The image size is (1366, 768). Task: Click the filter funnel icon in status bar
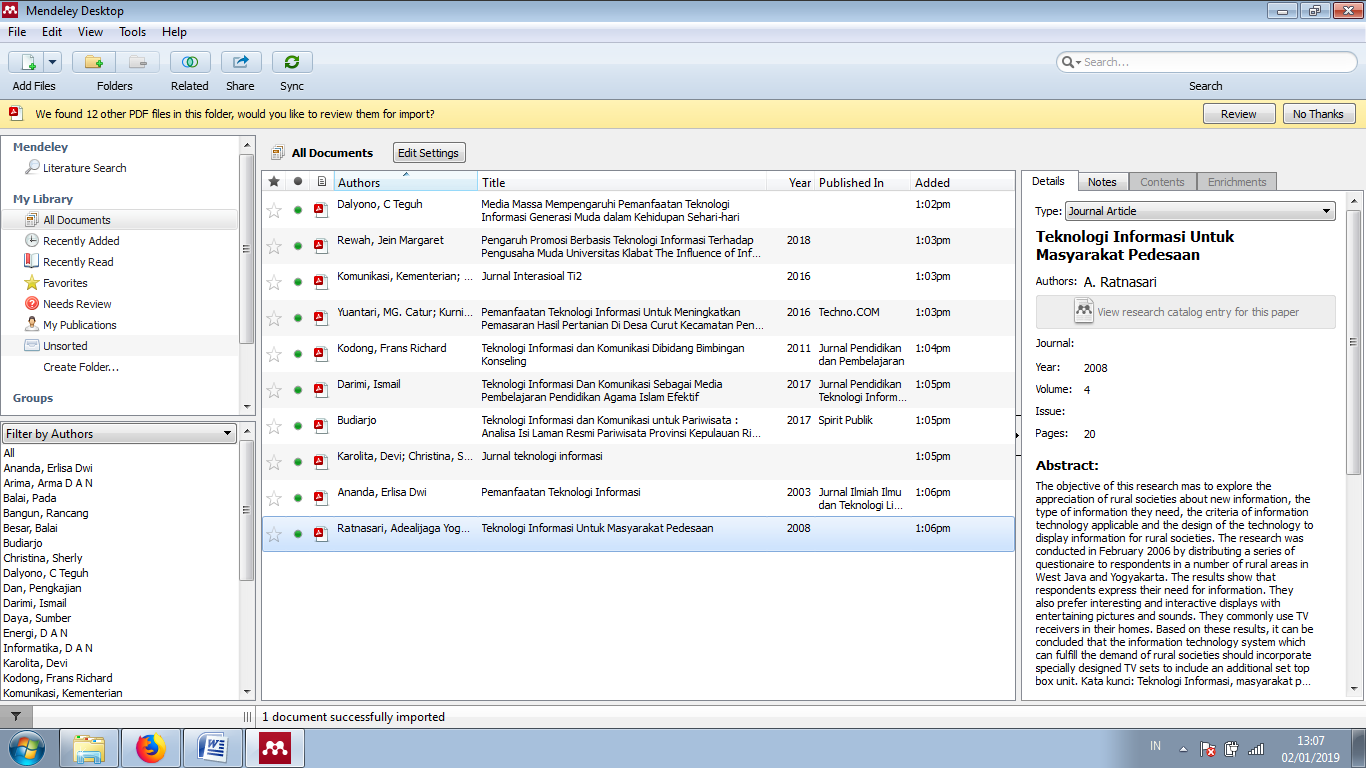point(16,716)
